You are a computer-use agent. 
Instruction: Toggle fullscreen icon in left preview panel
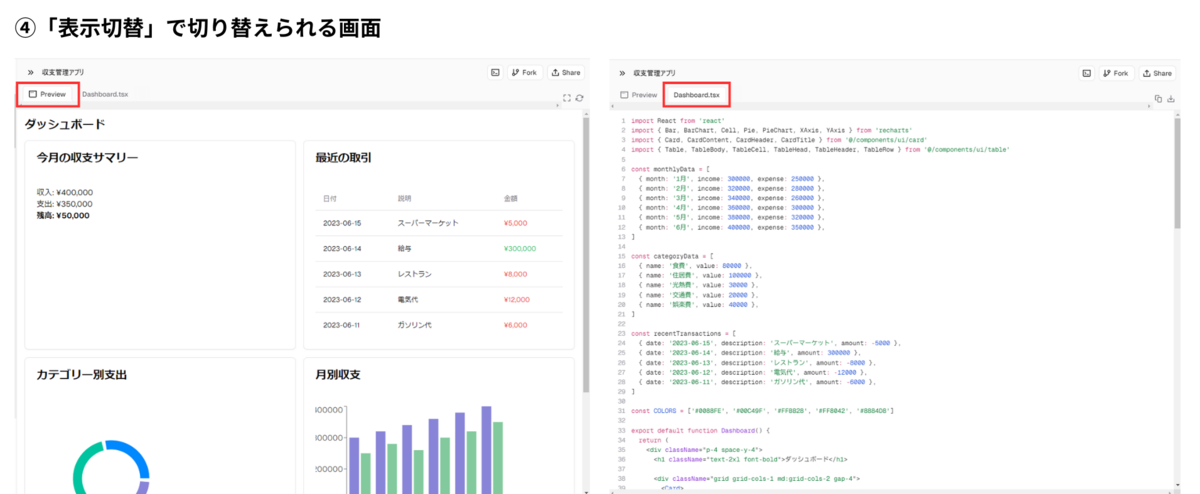point(567,98)
